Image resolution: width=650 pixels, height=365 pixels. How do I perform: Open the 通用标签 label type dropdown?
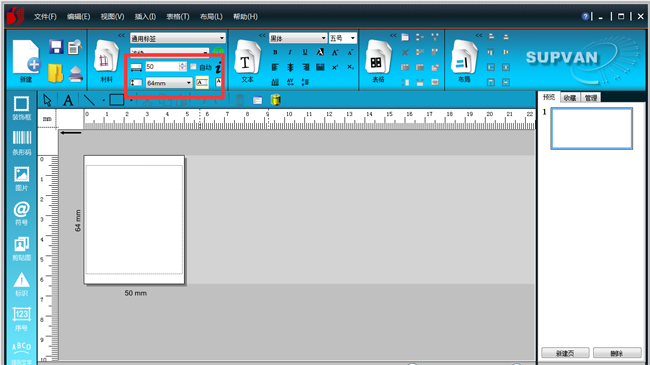[178, 38]
